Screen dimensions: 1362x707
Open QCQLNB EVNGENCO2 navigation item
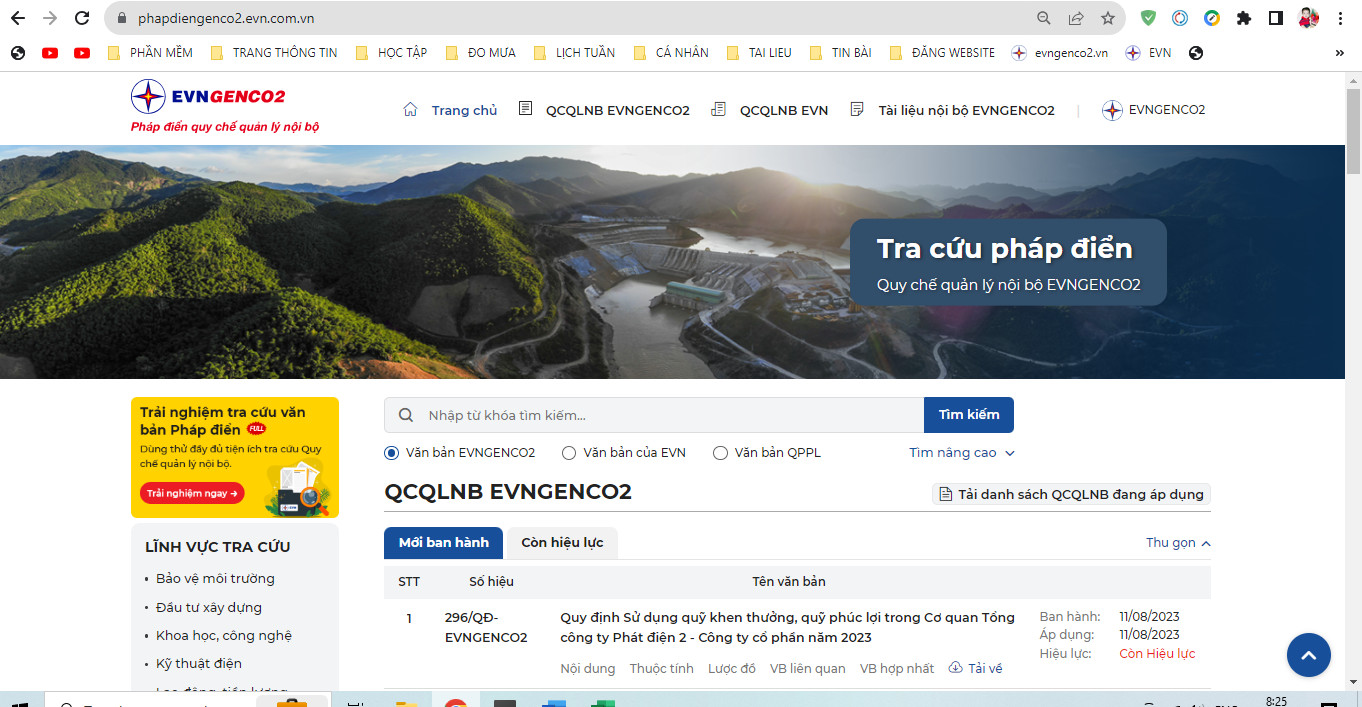point(604,110)
